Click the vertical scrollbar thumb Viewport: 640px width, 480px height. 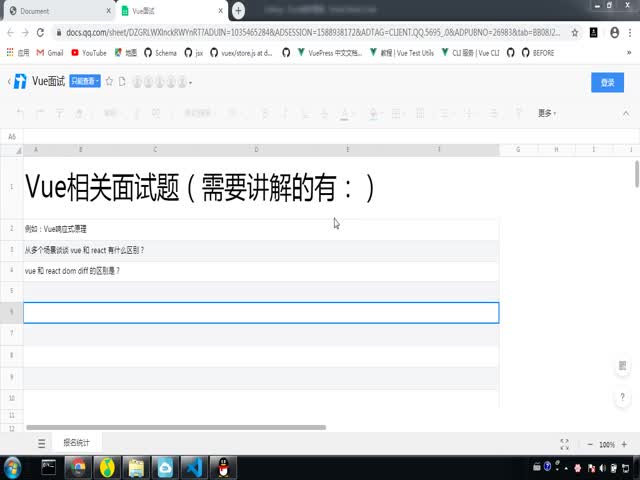click(637, 173)
